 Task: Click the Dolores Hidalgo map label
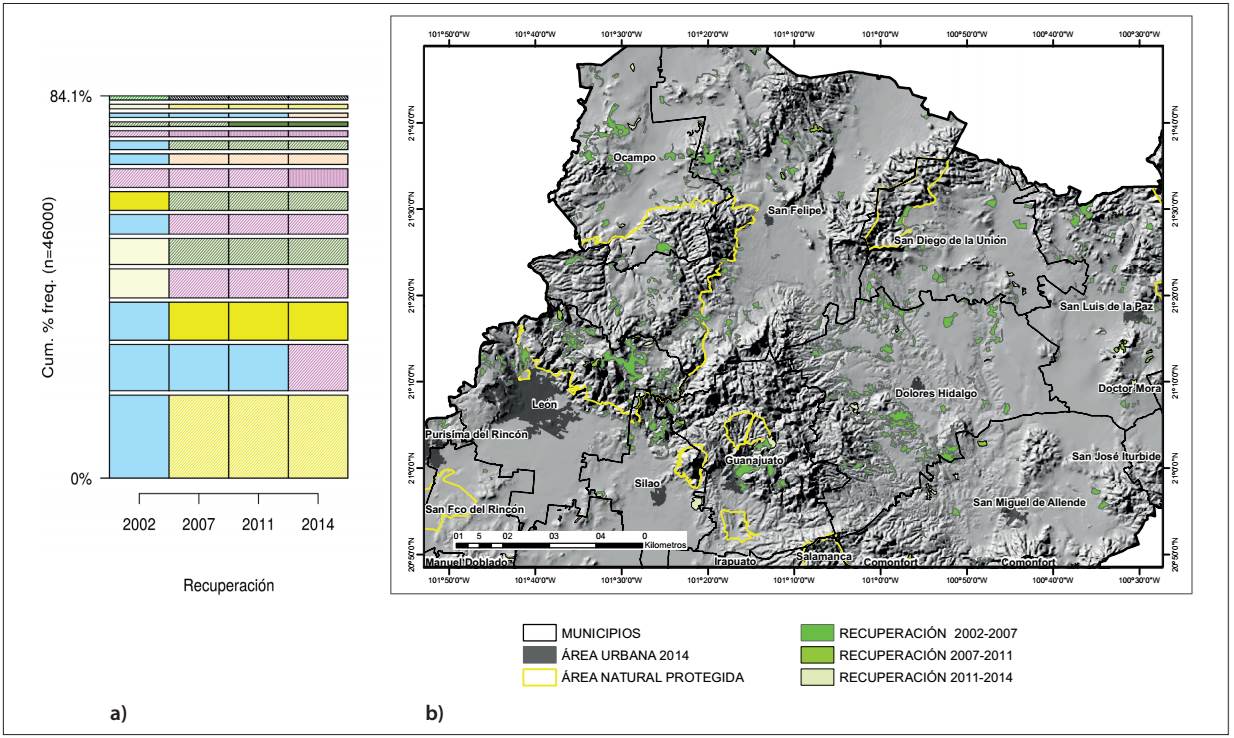tap(935, 394)
